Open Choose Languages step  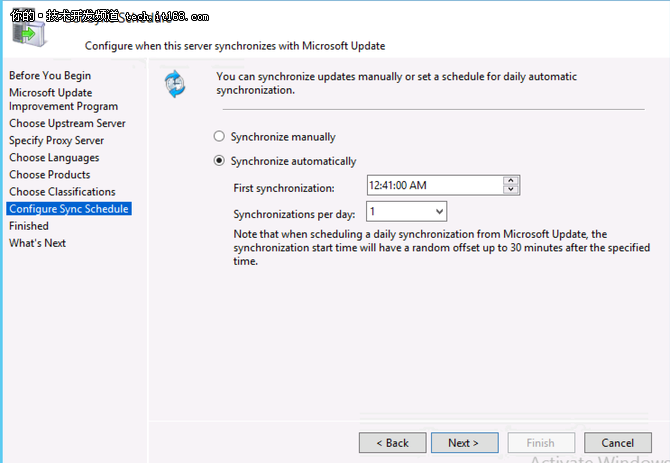[x=54, y=158]
